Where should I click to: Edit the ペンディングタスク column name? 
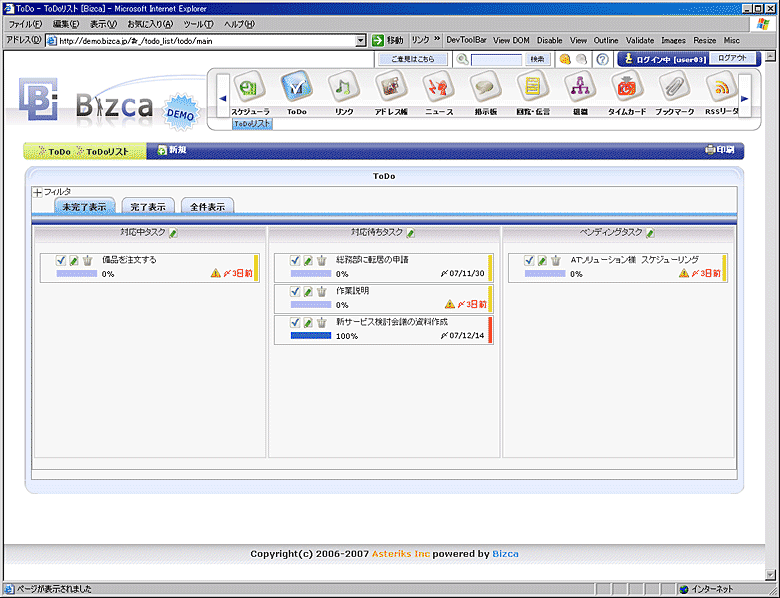click(x=650, y=233)
